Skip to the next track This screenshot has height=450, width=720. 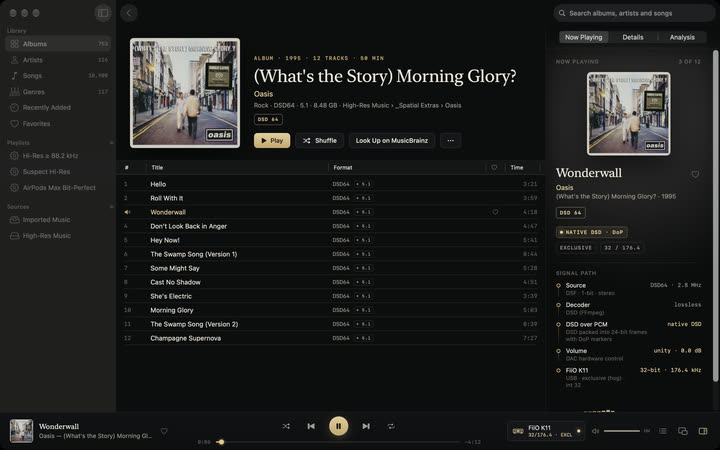pyautogui.click(x=366, y=426)
